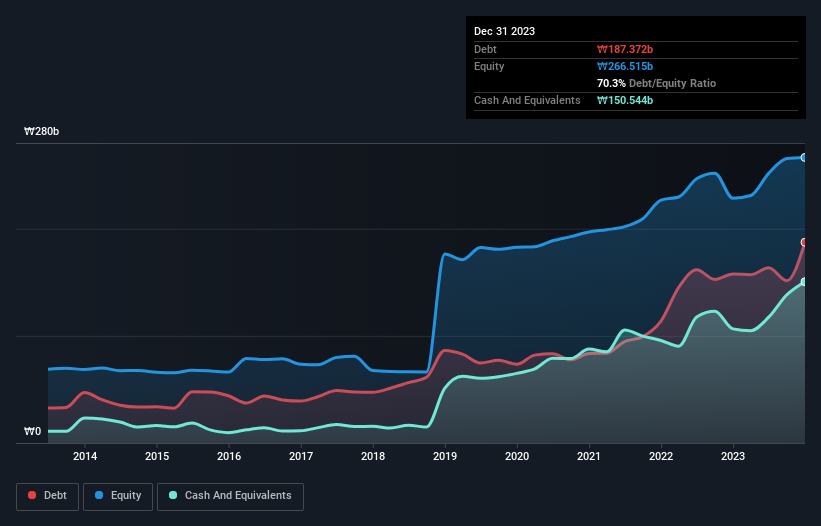The height and width of the screenshot is (526, 821).
Task: Click the 2023 x-axis label
Action: (733, 456)
